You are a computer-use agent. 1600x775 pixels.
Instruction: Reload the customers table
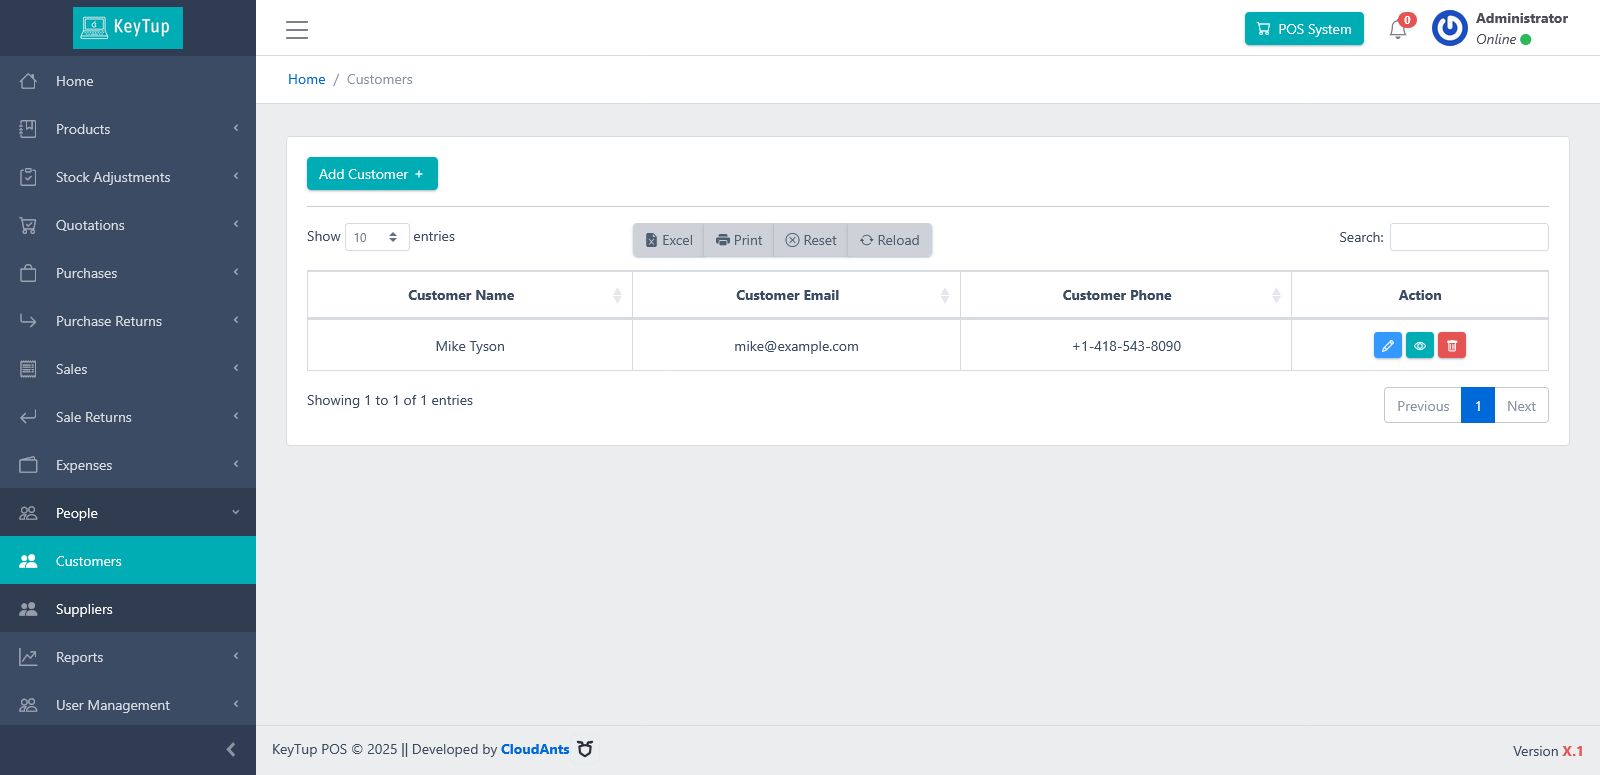pos(890,240)
